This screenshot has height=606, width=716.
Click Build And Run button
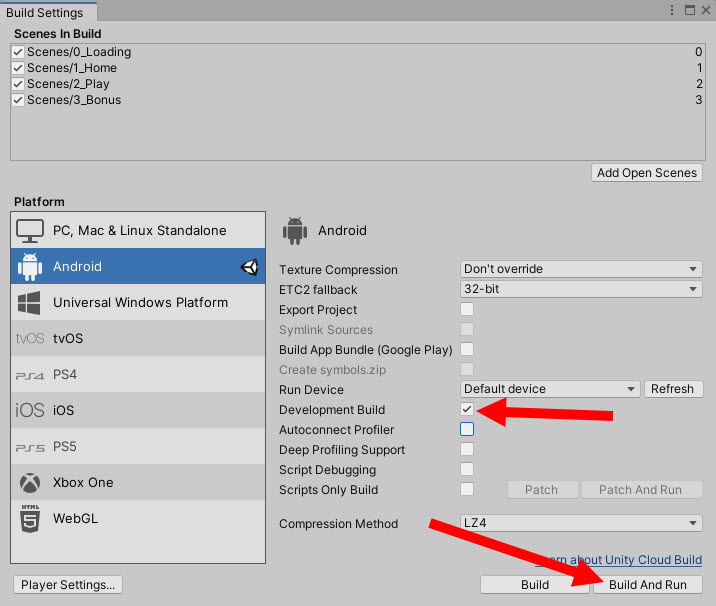point(648,585)
